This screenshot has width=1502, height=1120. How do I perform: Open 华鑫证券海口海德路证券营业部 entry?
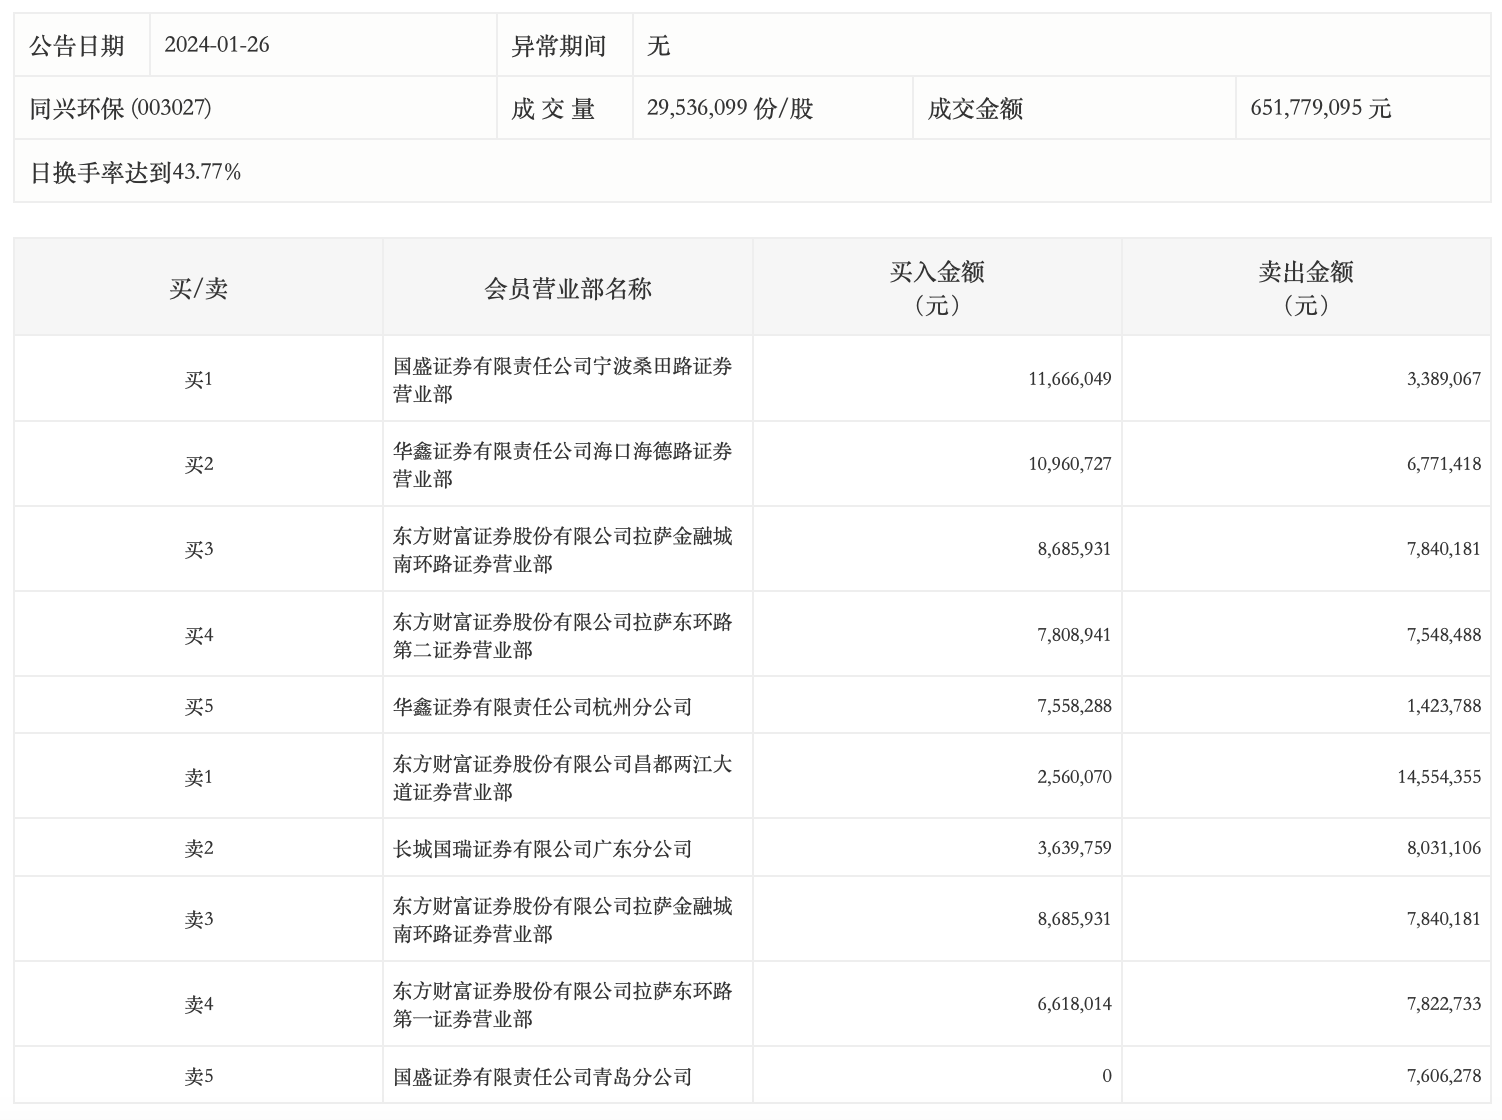click(x=563, y=465)
